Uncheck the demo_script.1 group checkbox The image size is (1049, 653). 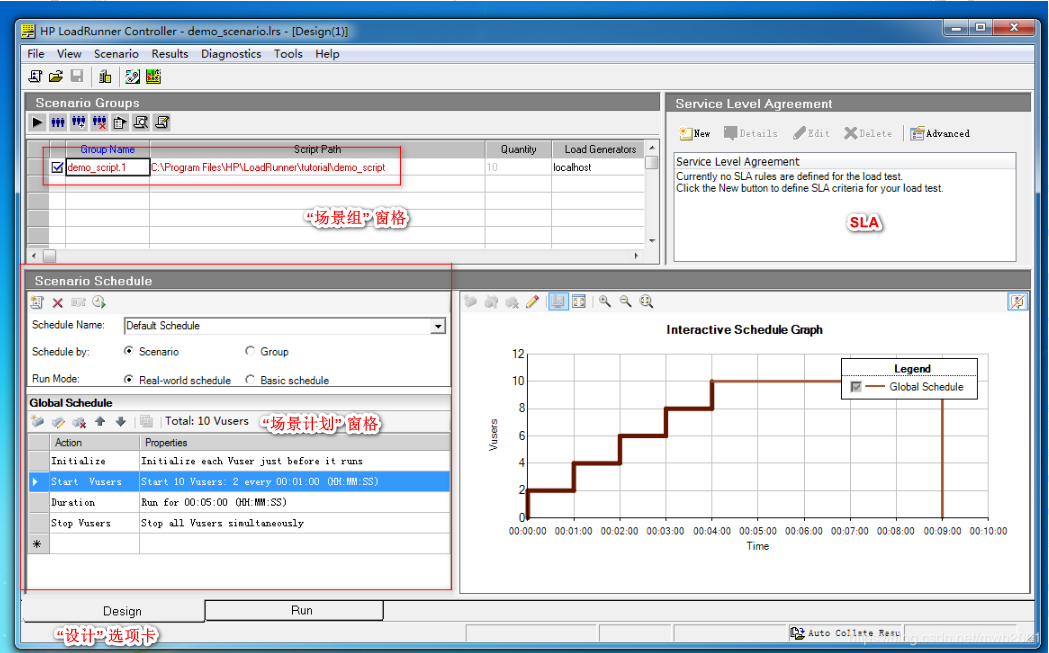click(58, 167)
